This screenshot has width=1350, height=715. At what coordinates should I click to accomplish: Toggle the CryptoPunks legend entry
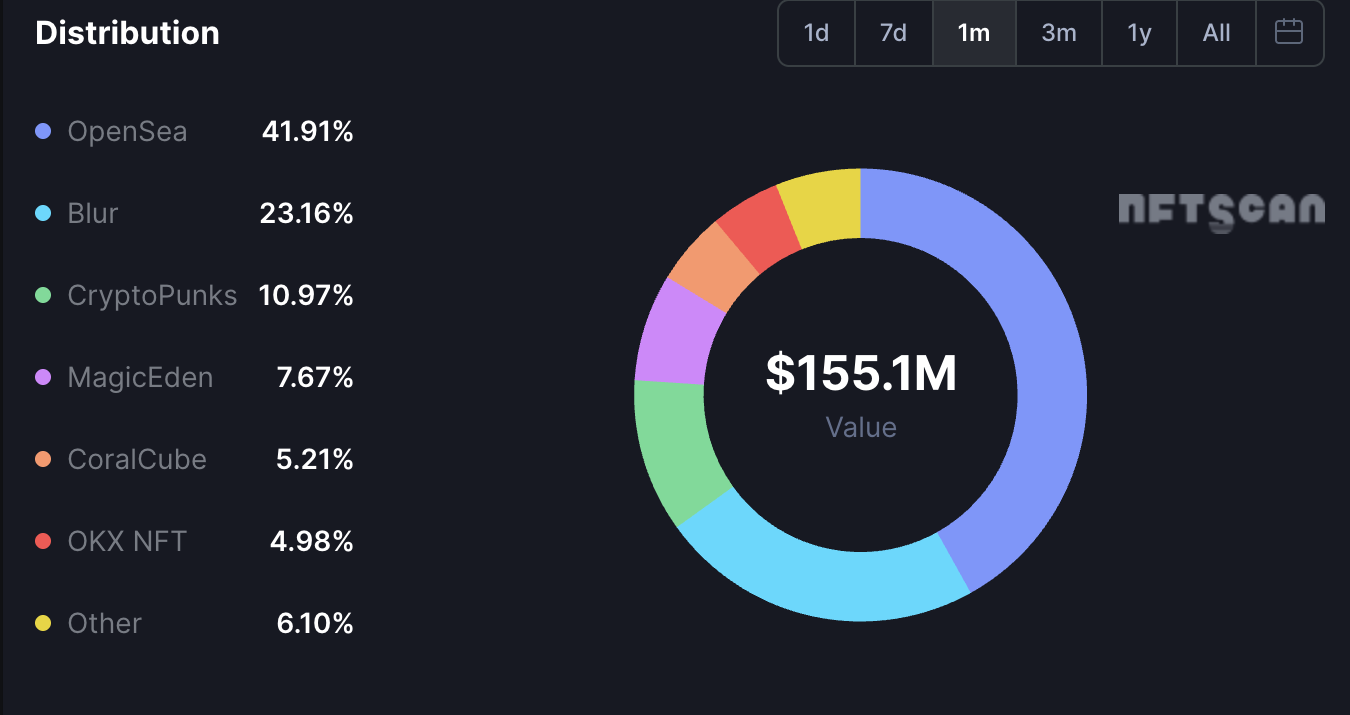(151, 295)
